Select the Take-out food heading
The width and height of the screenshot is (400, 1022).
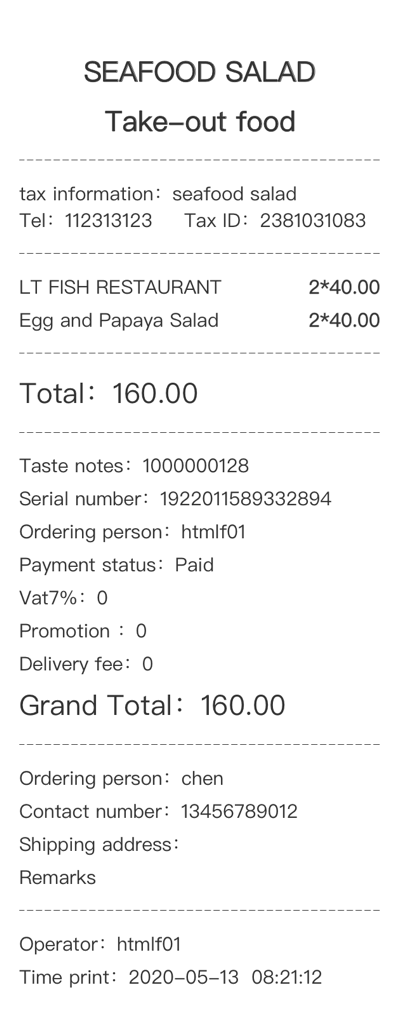(x=200, y=122)
